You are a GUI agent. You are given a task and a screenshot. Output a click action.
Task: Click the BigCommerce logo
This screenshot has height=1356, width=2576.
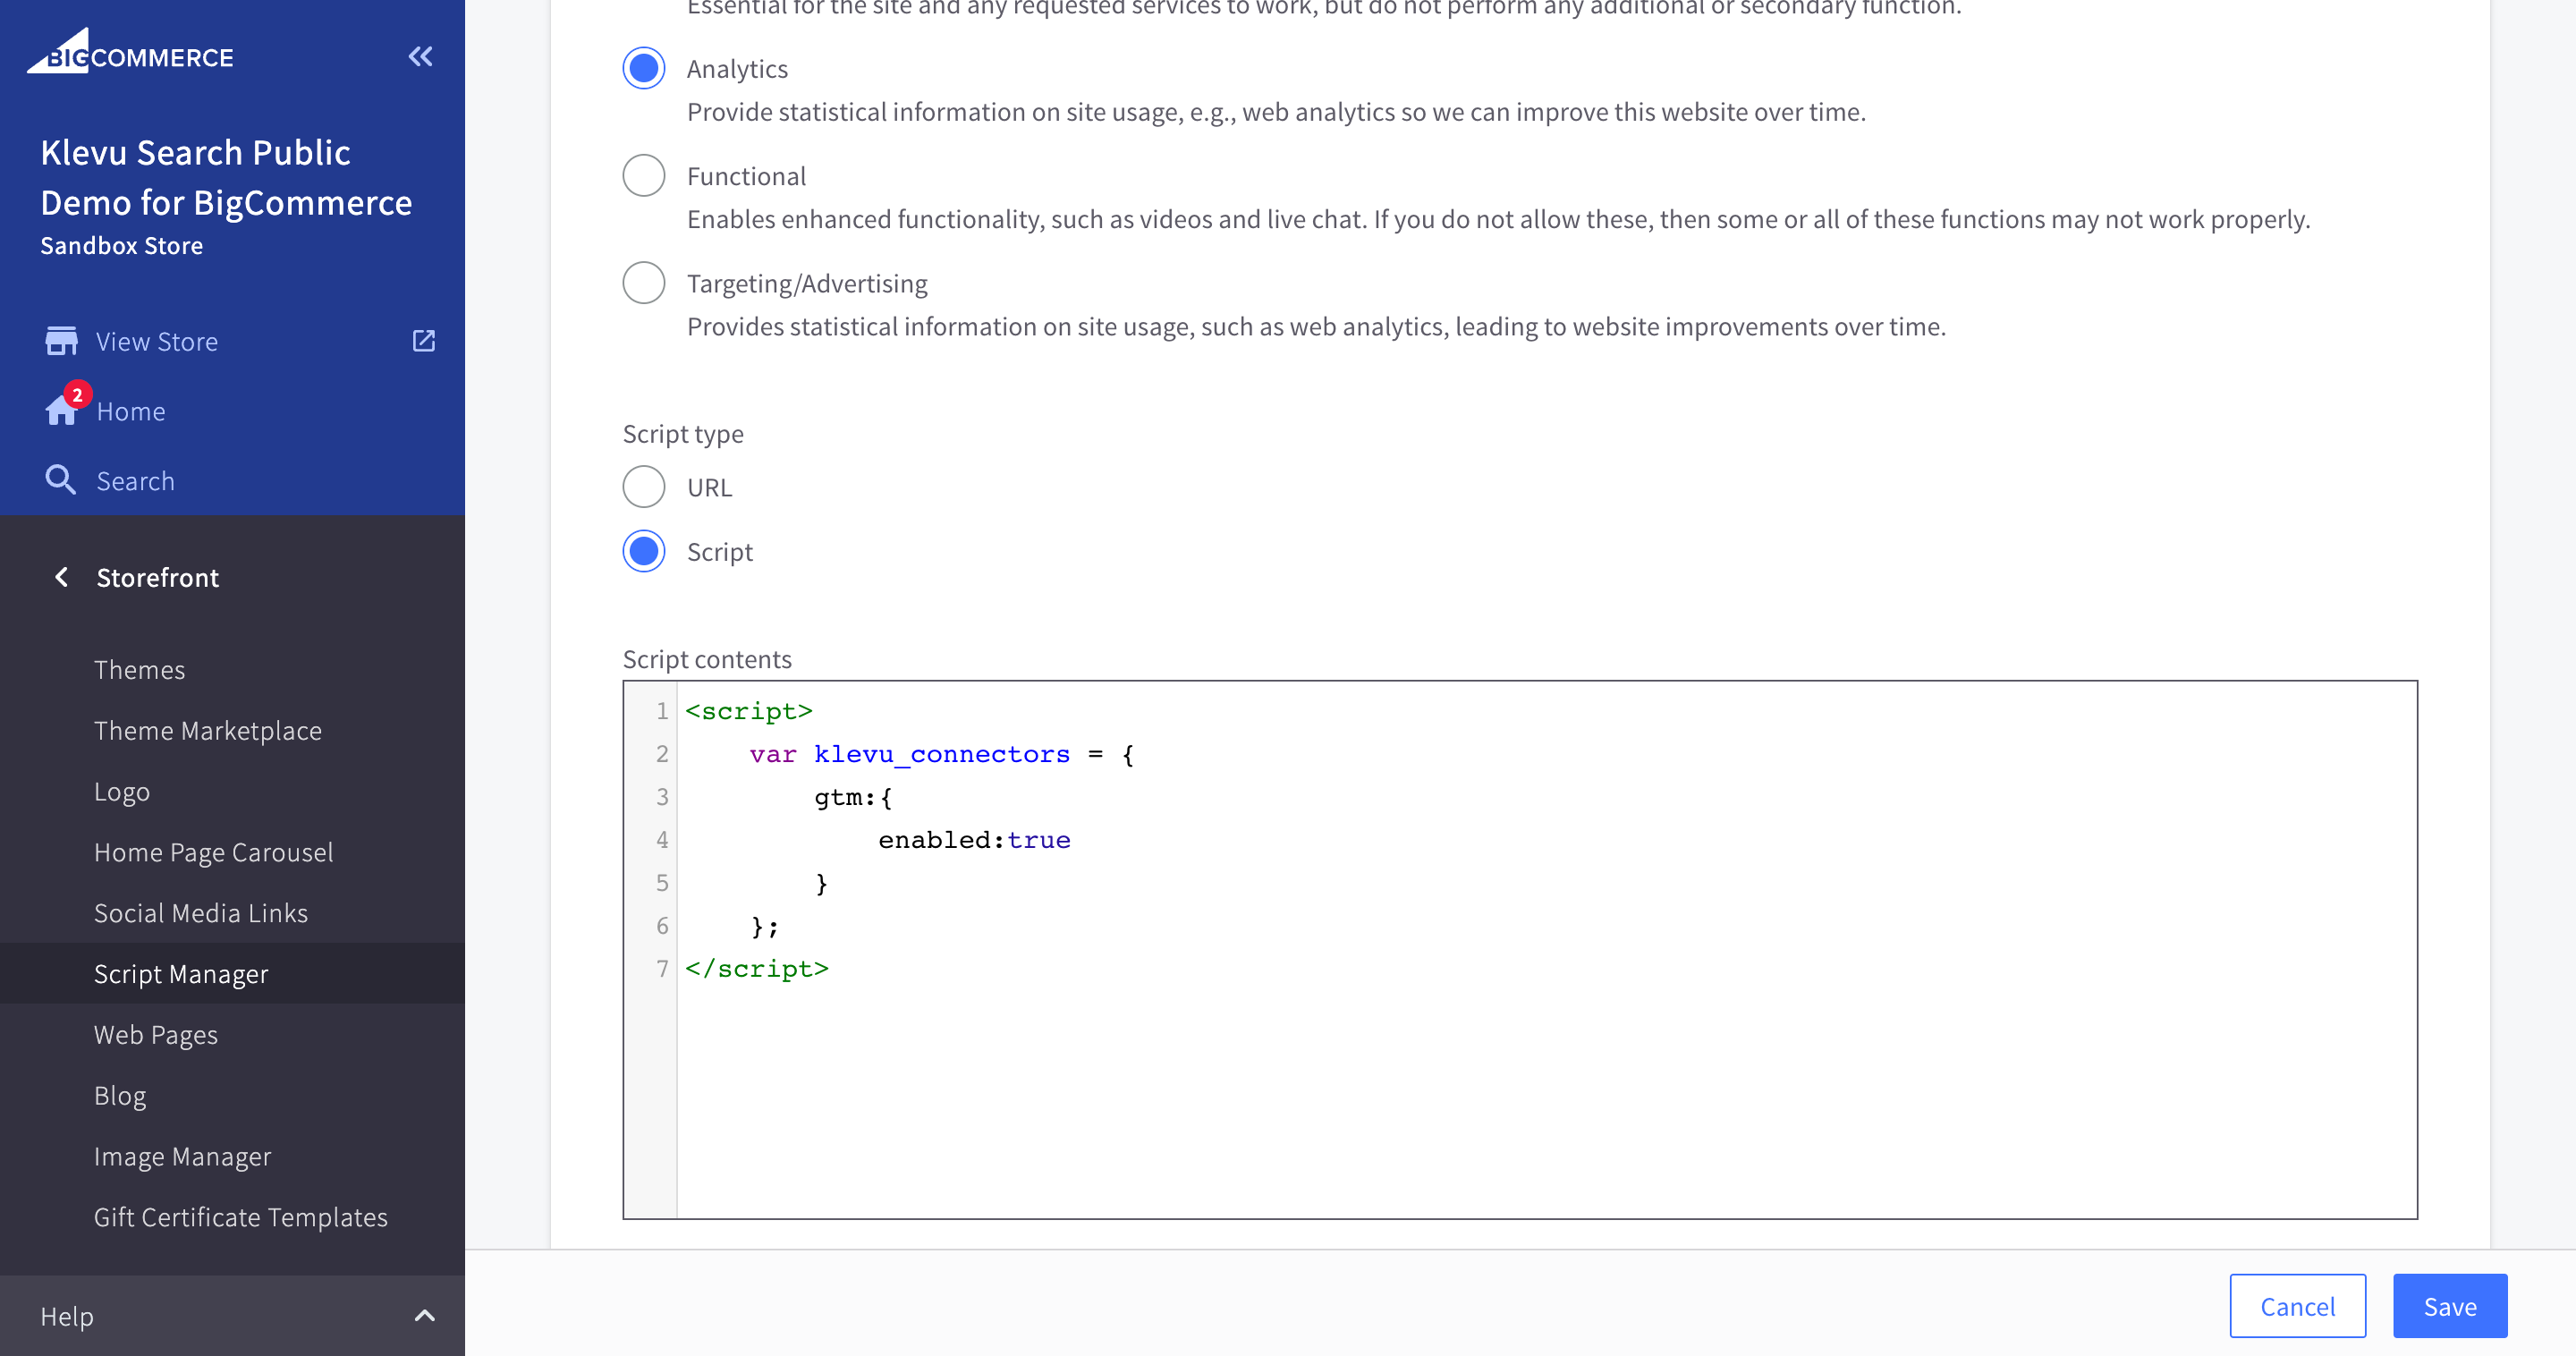130,52
